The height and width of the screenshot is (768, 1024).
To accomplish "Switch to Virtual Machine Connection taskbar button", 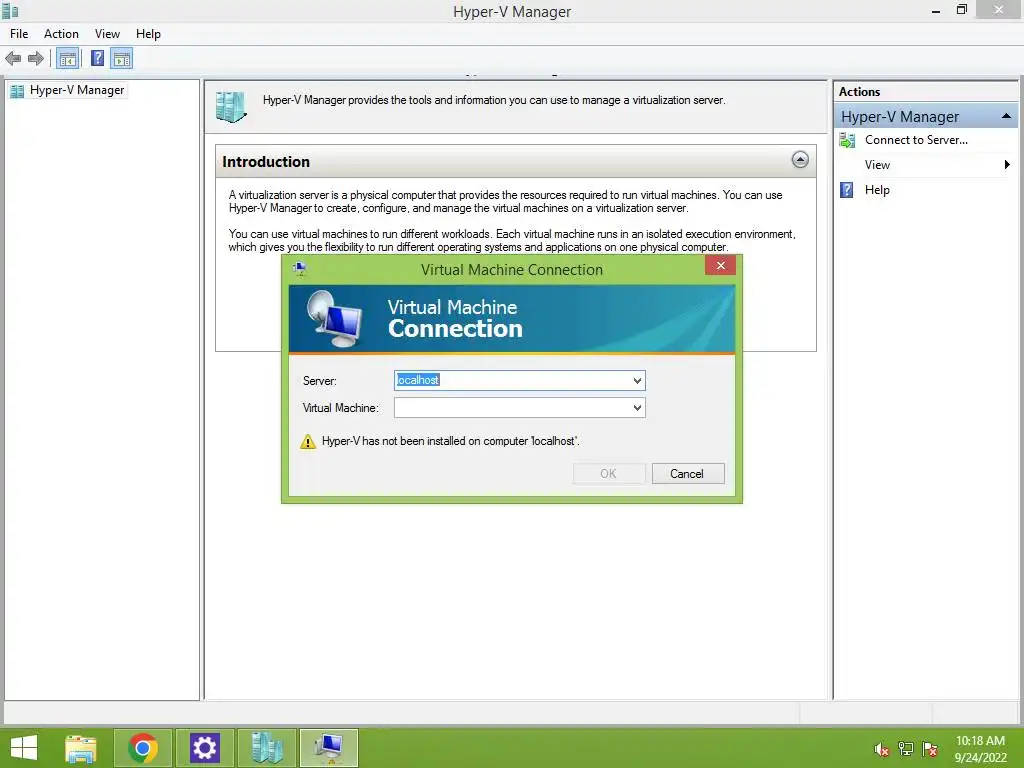I will click(328, 748).
